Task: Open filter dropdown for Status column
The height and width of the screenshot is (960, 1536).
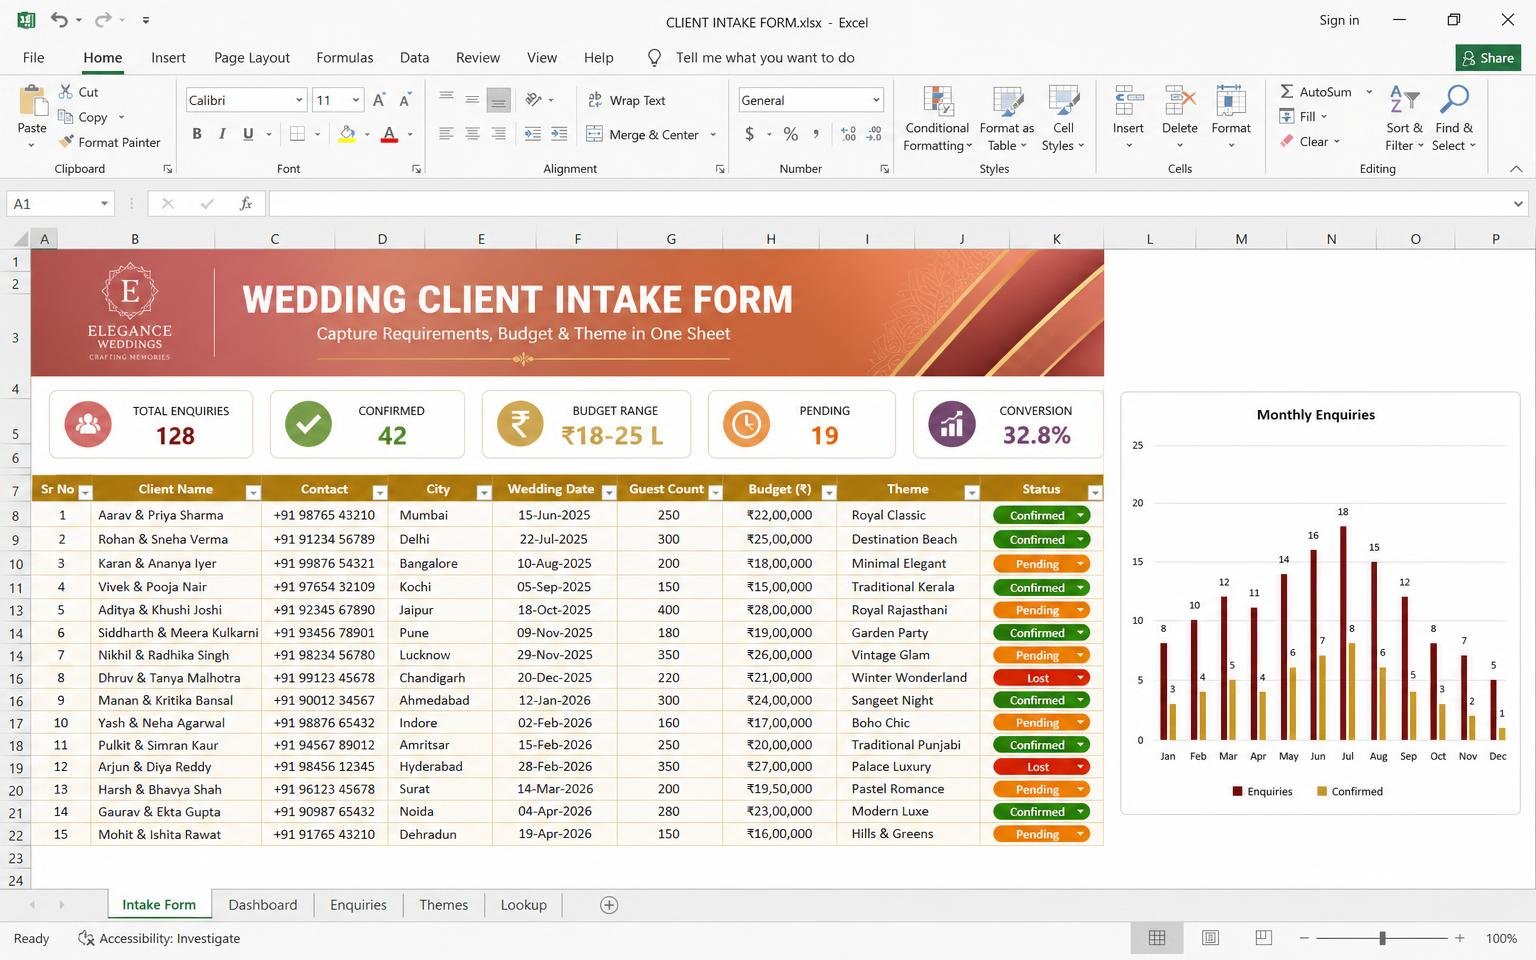Action: point(1095,492)
